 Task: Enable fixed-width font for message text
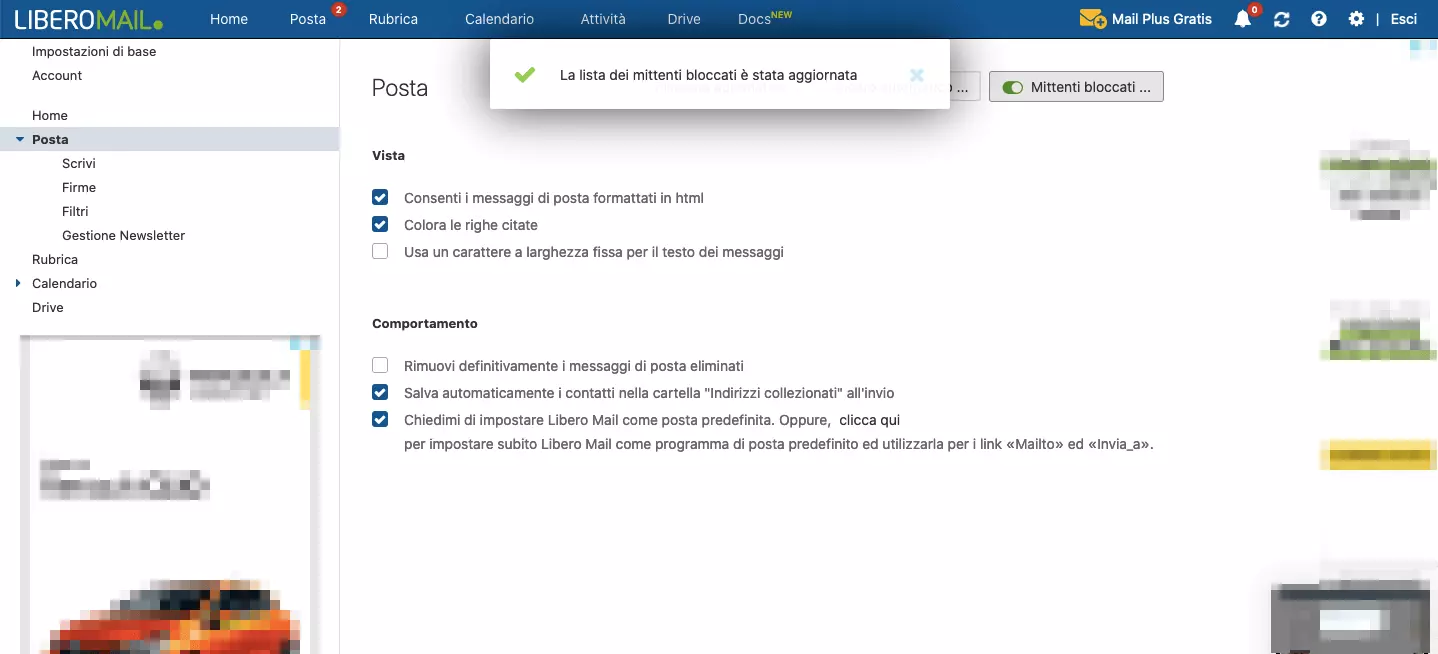click(380, 252)
